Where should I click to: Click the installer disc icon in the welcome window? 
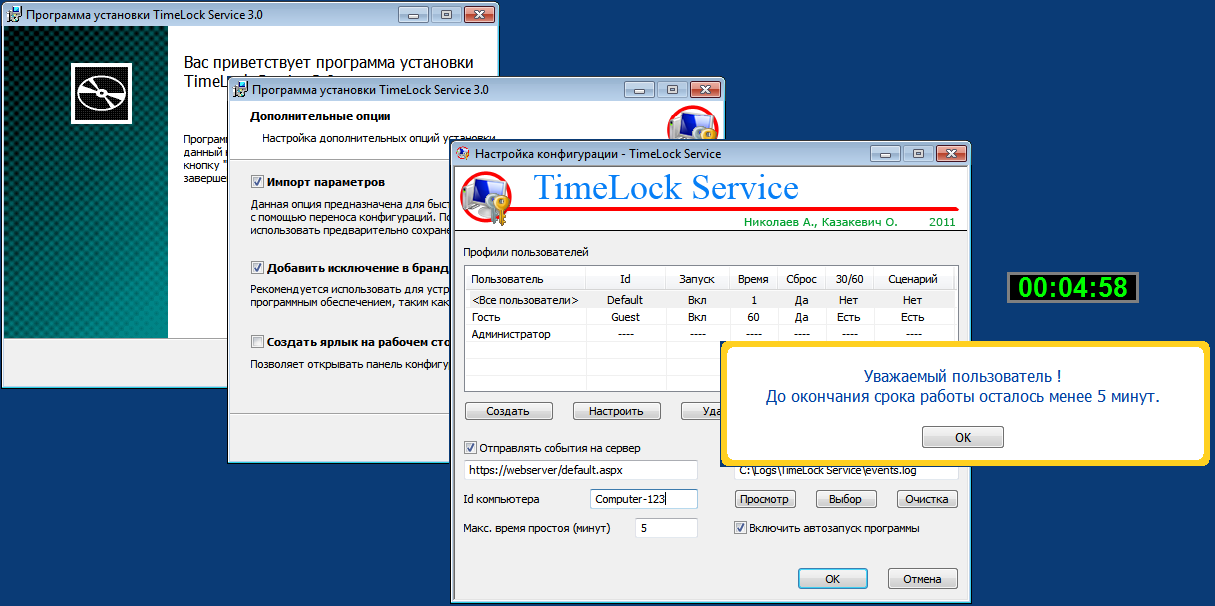[x=102, y=94]
